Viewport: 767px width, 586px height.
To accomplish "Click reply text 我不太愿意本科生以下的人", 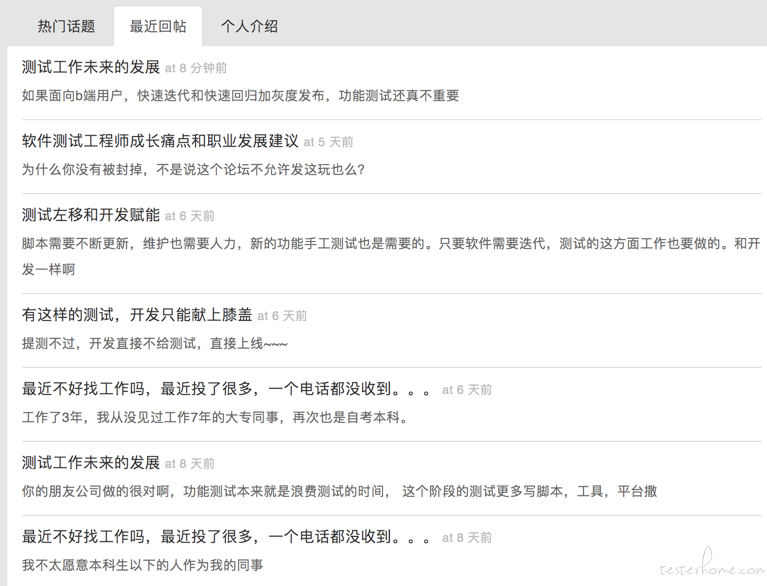I will click(x=142, y=565).
